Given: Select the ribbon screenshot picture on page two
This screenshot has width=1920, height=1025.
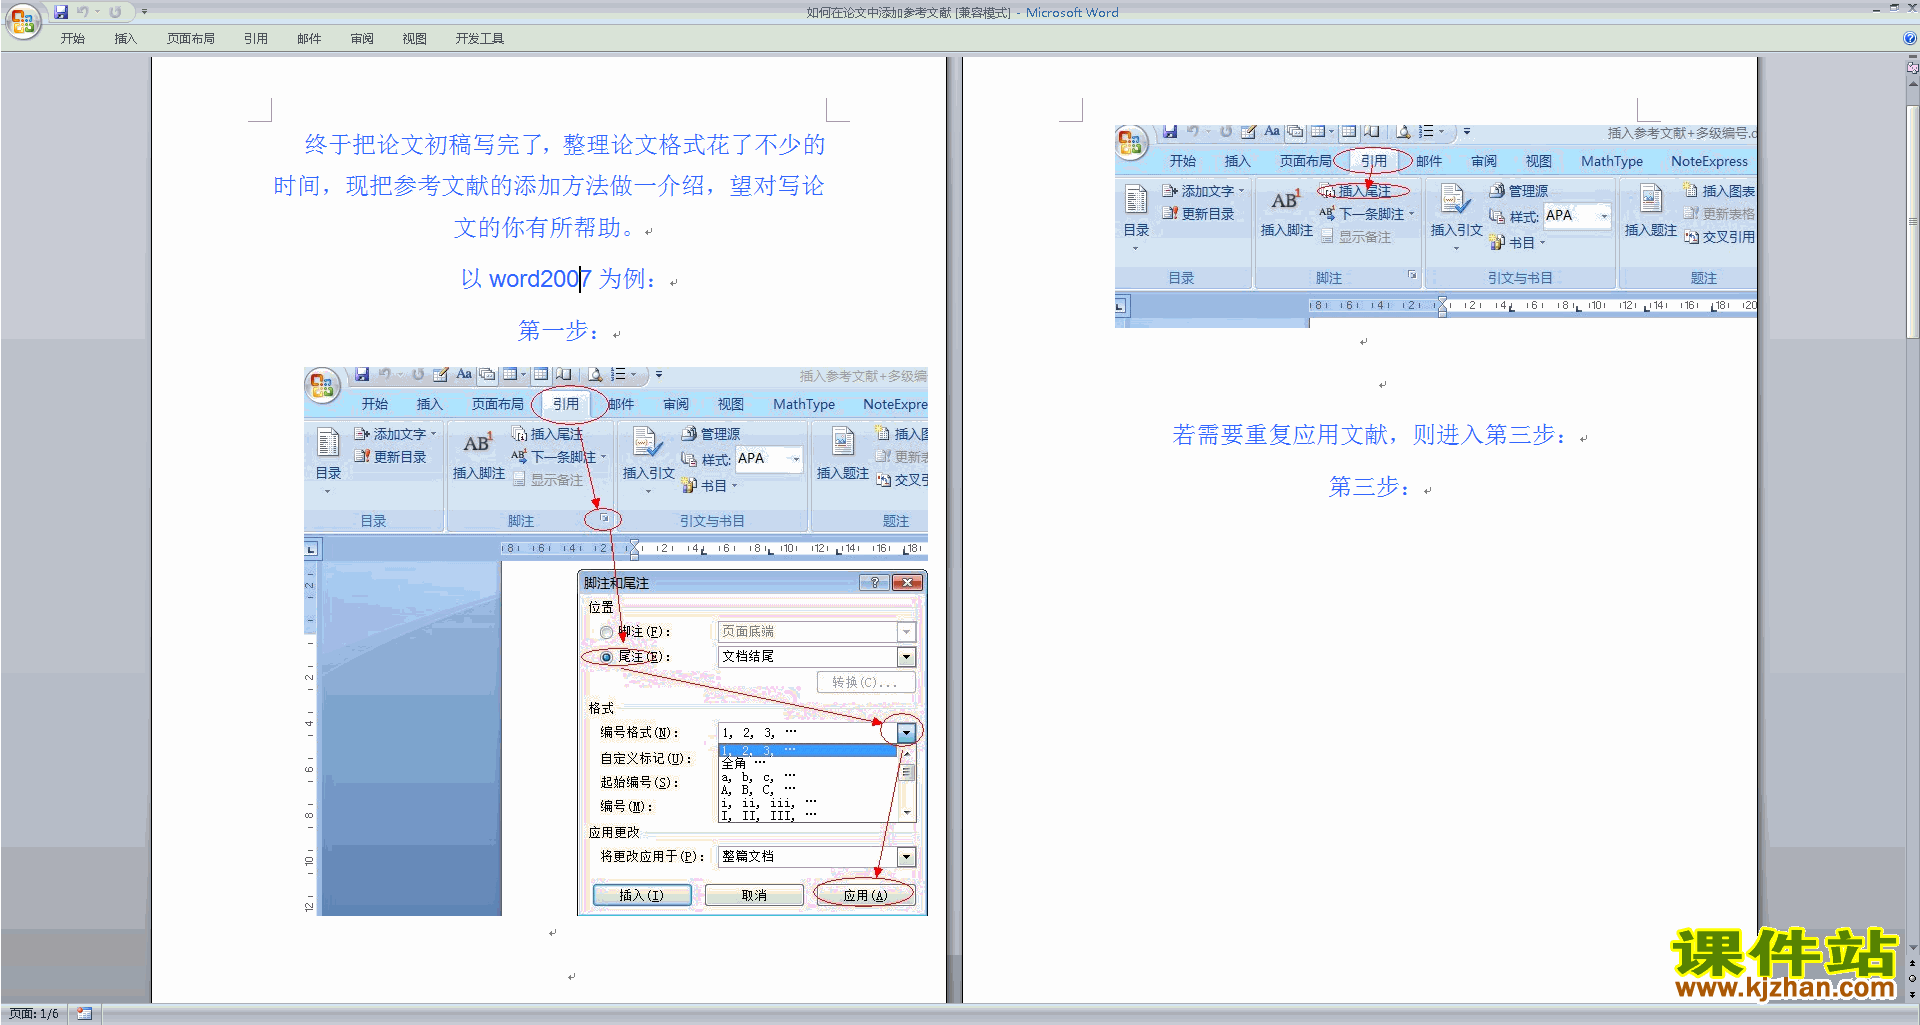Looking at the screenshot, I should pos(1436,226).
